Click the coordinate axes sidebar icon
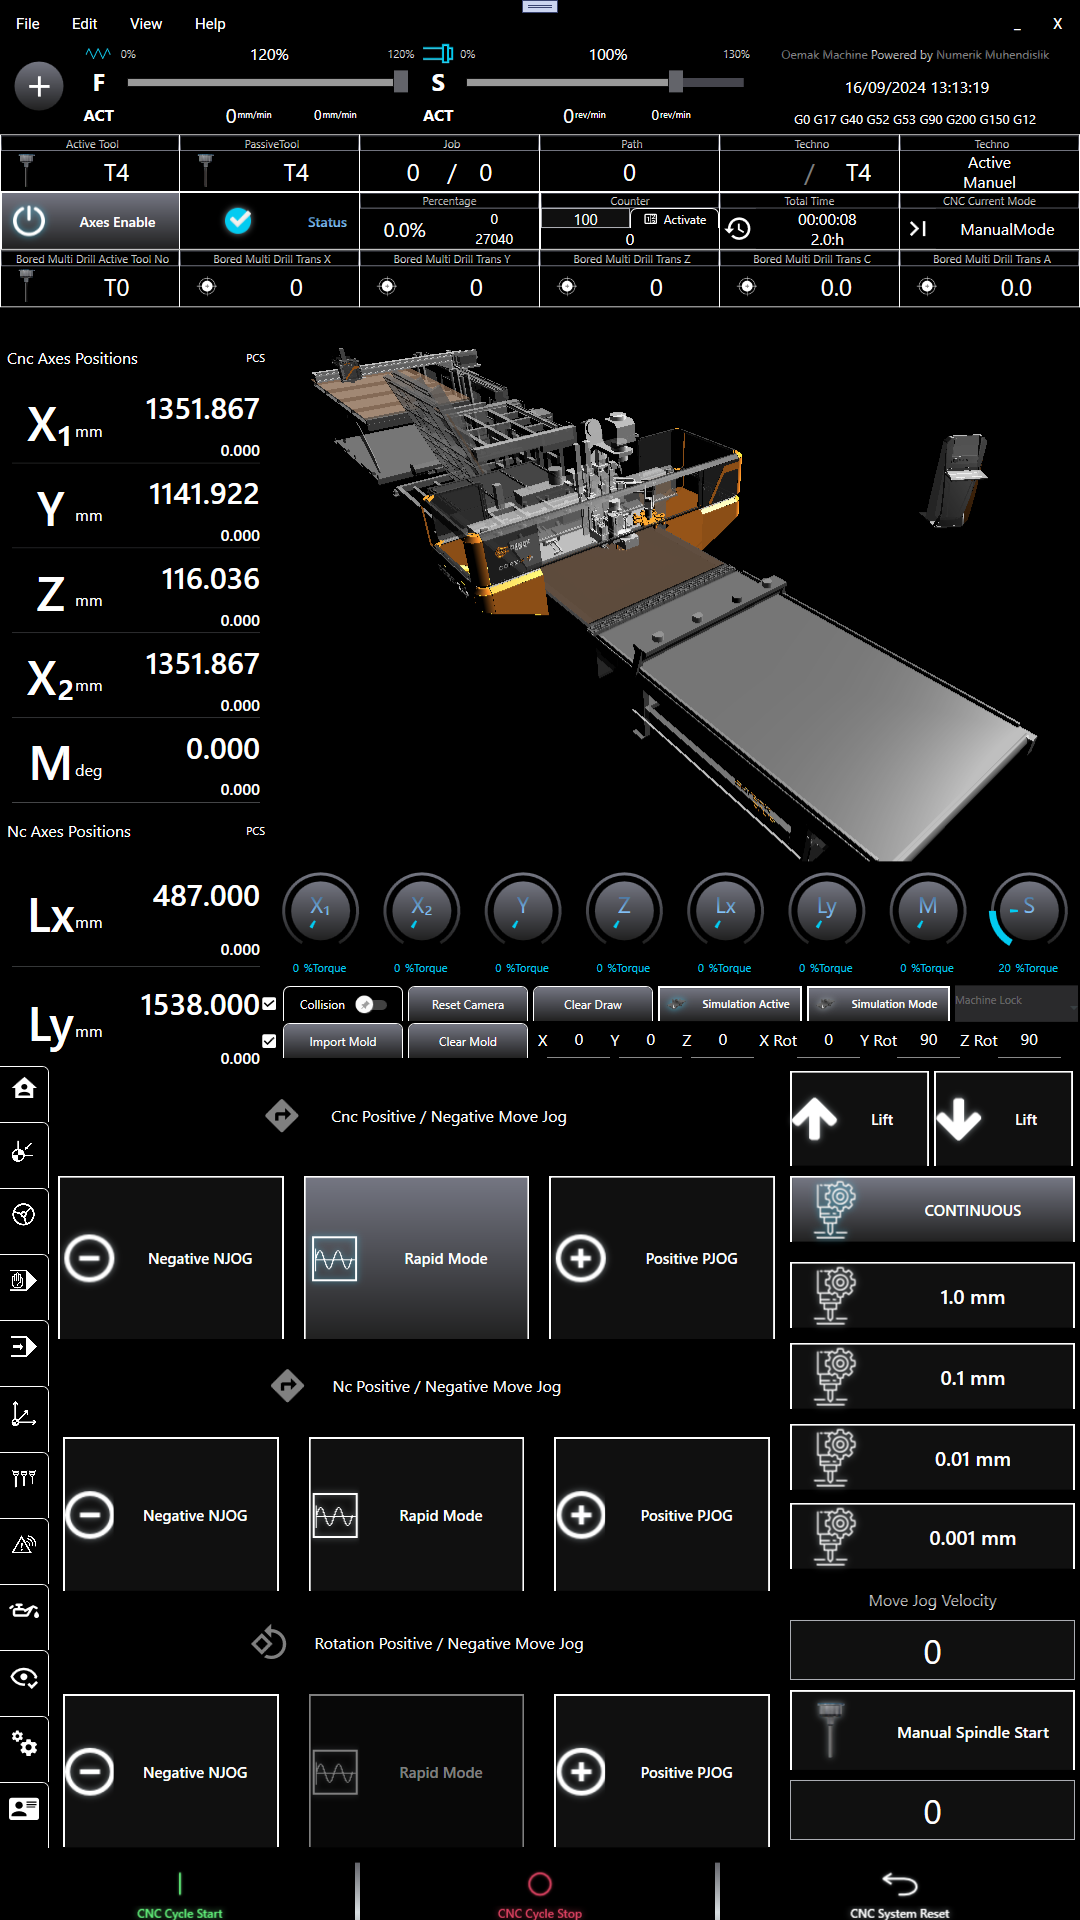Viewport: 1080px width, 1920px height. pyautogui.click(x=24, y=1414)
